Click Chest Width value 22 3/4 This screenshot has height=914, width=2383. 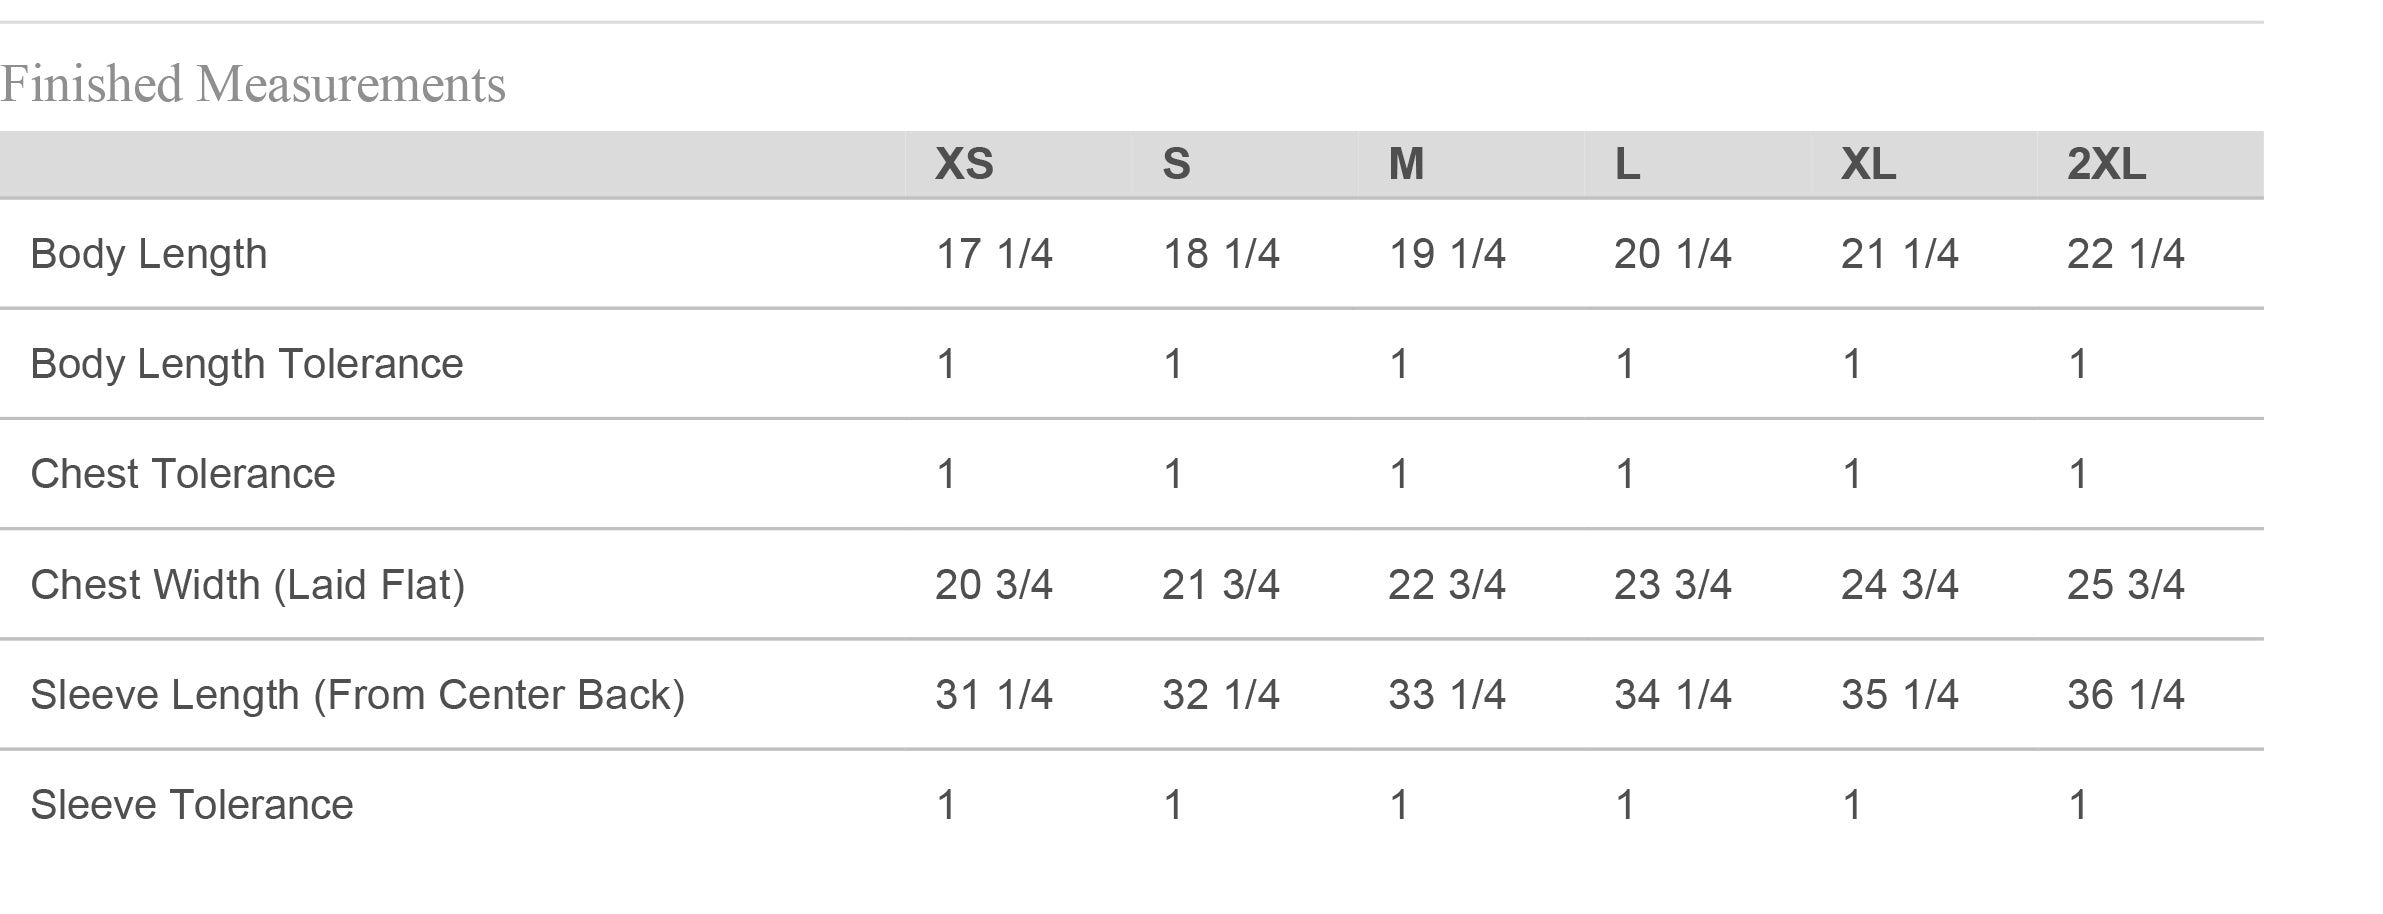[x=1446, y=585]
